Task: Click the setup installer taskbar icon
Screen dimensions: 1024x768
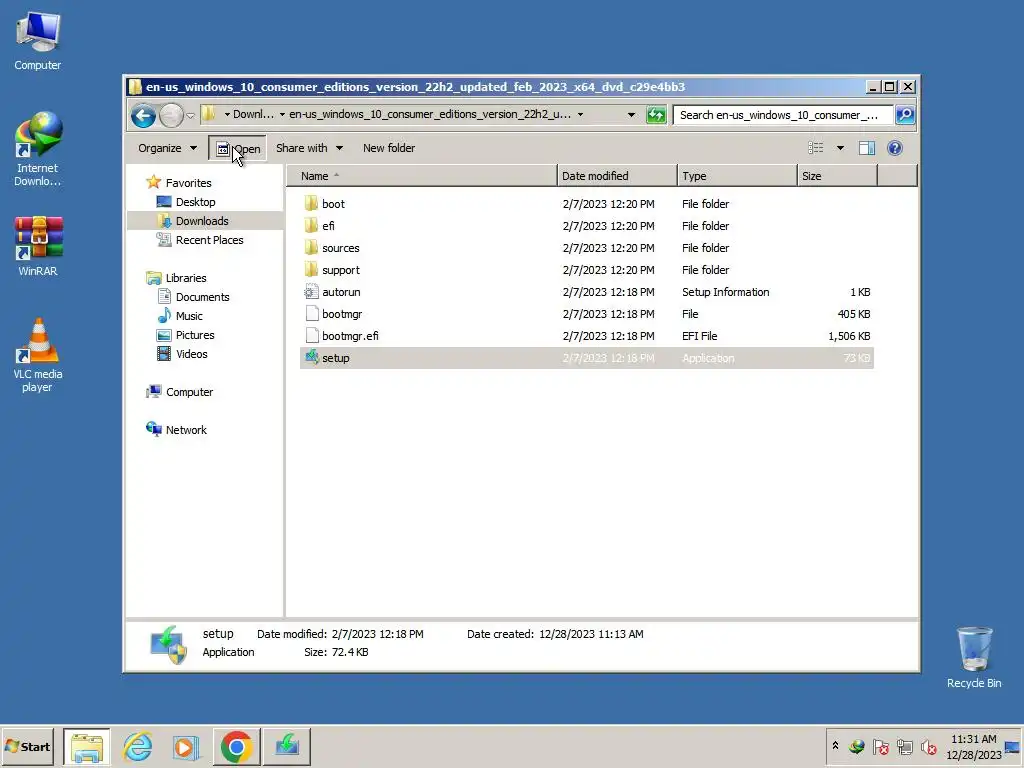Action: click(x=287, y=746)
